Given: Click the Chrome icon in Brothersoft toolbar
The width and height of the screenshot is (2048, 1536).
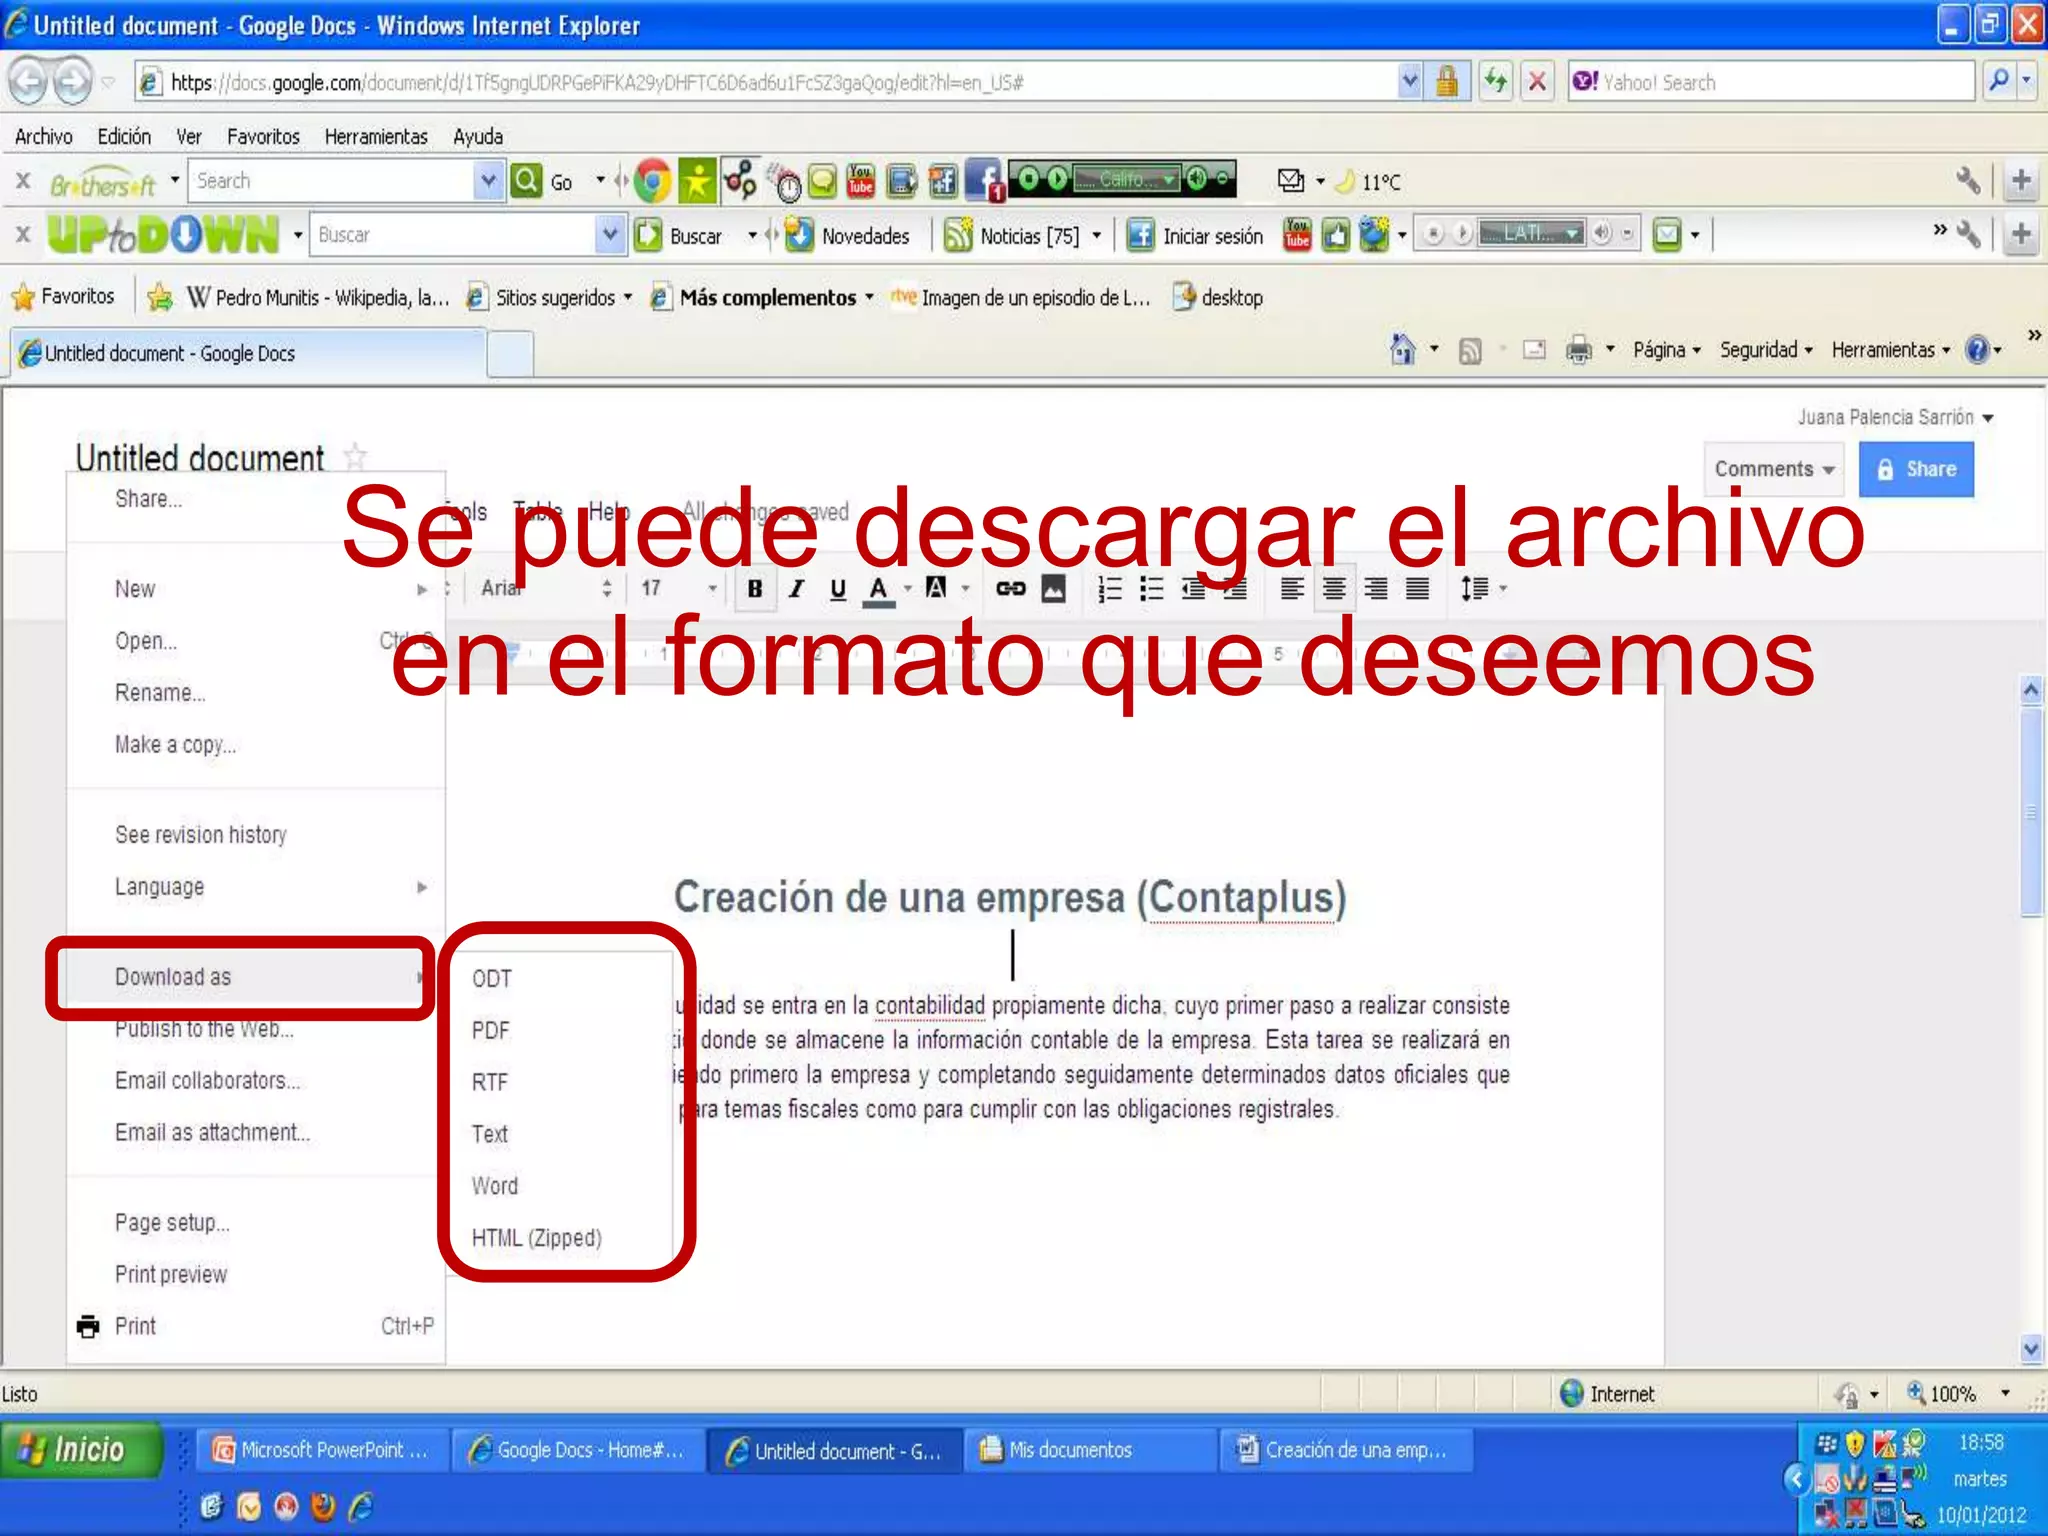Looking at the screenshot, I should tap(653, 181).
